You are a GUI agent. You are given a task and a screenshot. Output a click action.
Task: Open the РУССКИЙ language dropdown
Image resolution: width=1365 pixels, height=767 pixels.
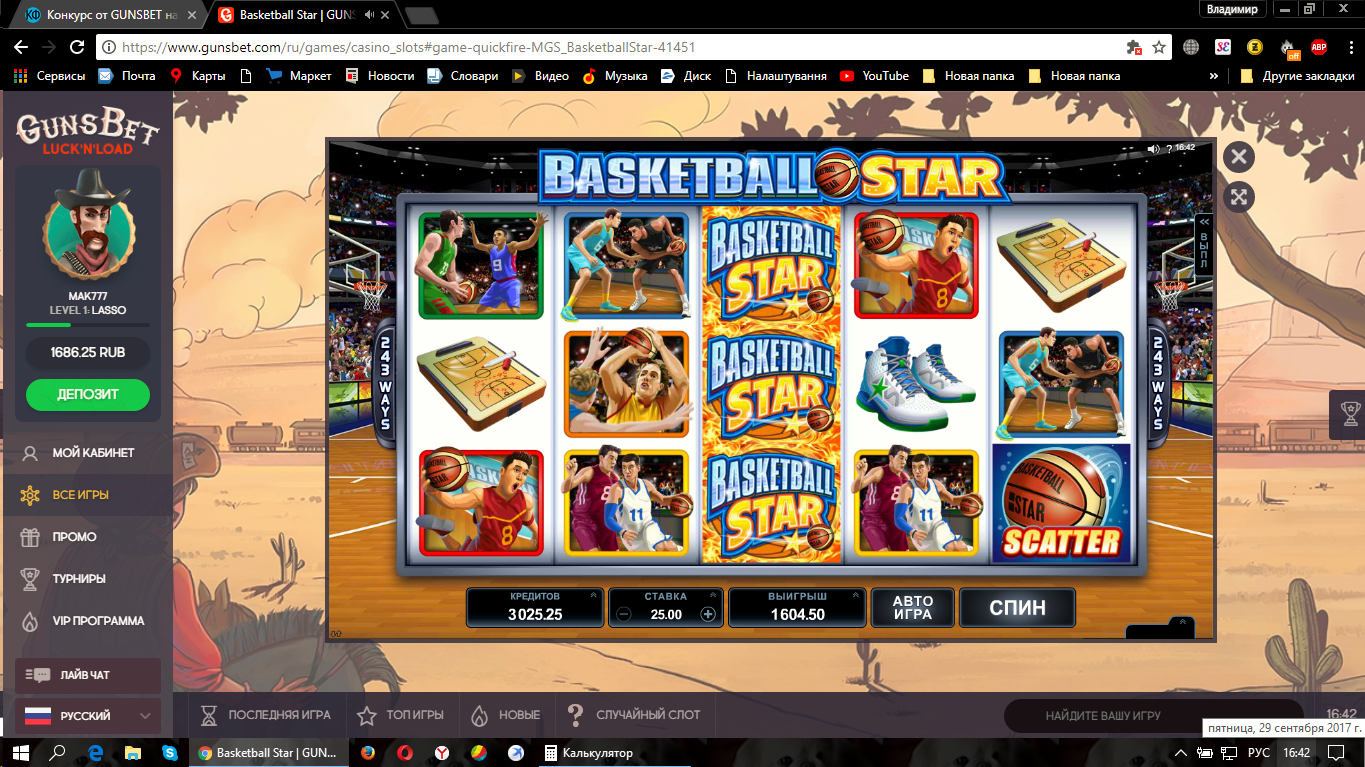click(x=88, y=716)
